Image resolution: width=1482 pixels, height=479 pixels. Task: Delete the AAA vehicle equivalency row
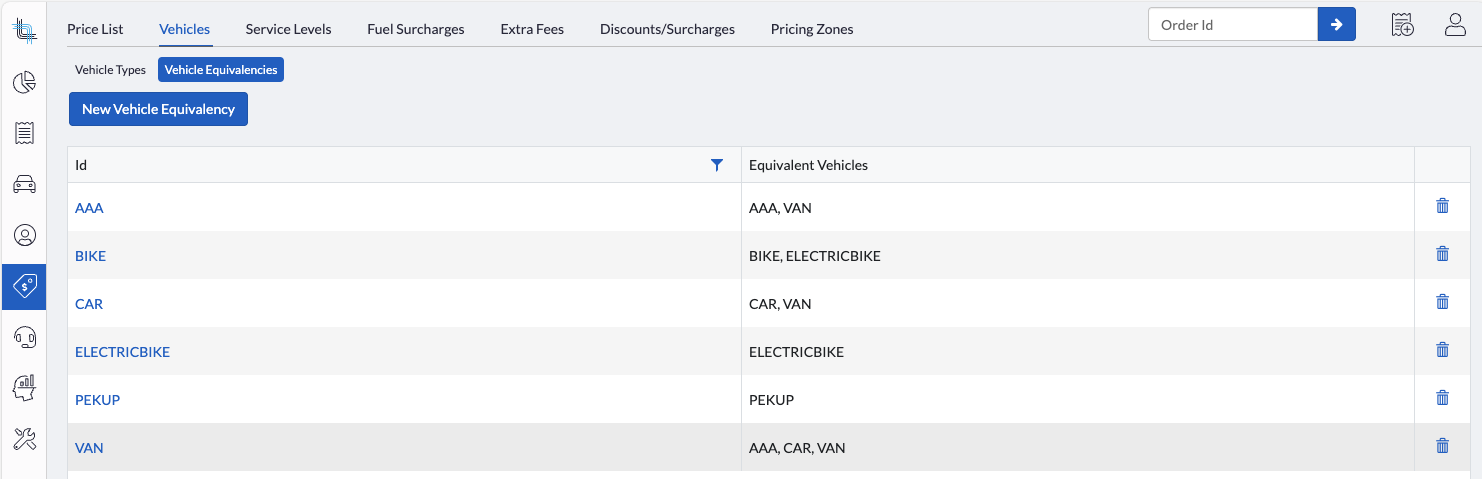pos(1442,206)
